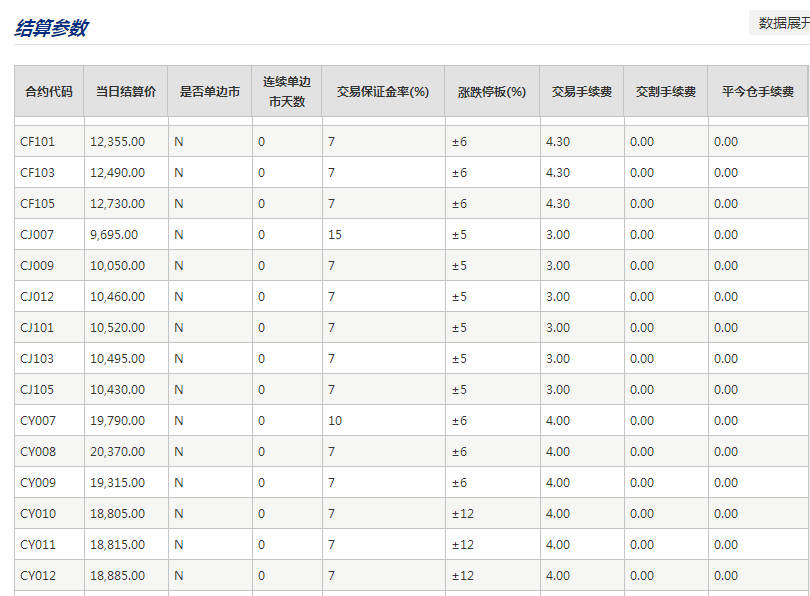The width and height of the screenshot is (810, 596).
Task: Click settlement price 20,370.00
Action: pos(117,451)
